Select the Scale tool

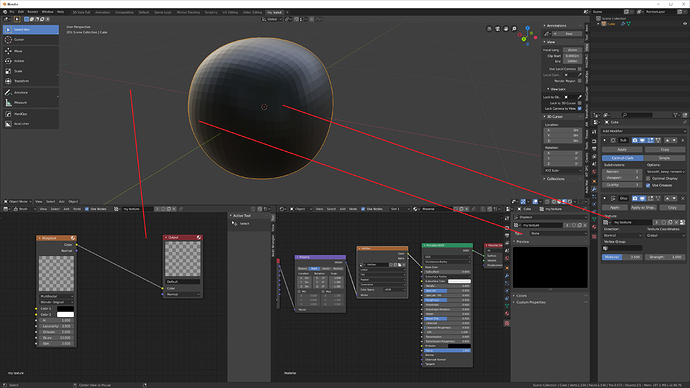point(31,71)
